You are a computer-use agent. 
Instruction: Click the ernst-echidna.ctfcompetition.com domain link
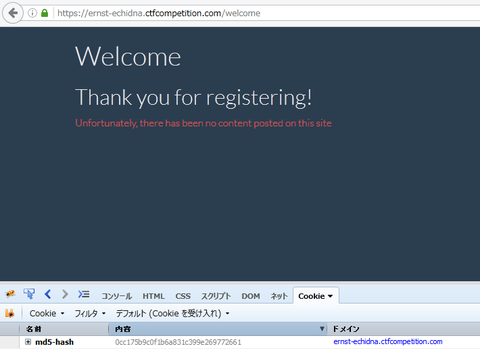(388, 342)
